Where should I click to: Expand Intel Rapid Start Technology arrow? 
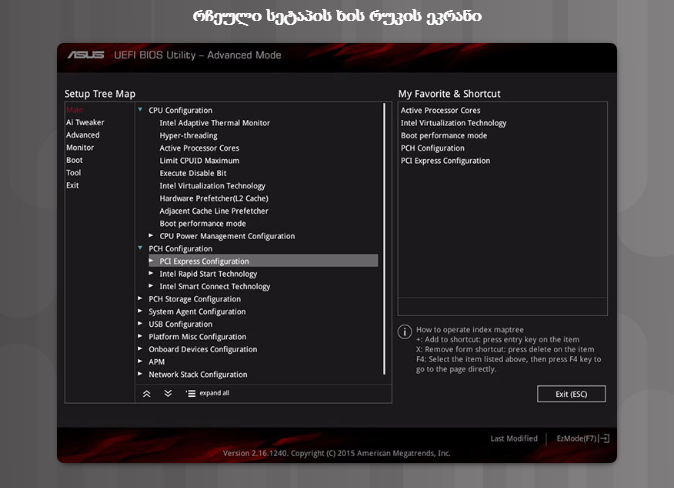tap(152, 273)
